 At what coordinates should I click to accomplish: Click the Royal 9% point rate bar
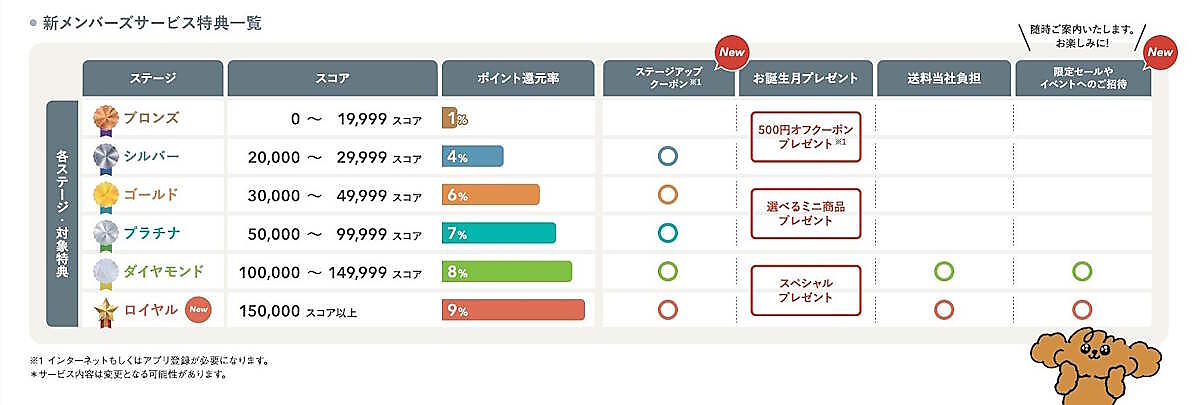(513, 310)
